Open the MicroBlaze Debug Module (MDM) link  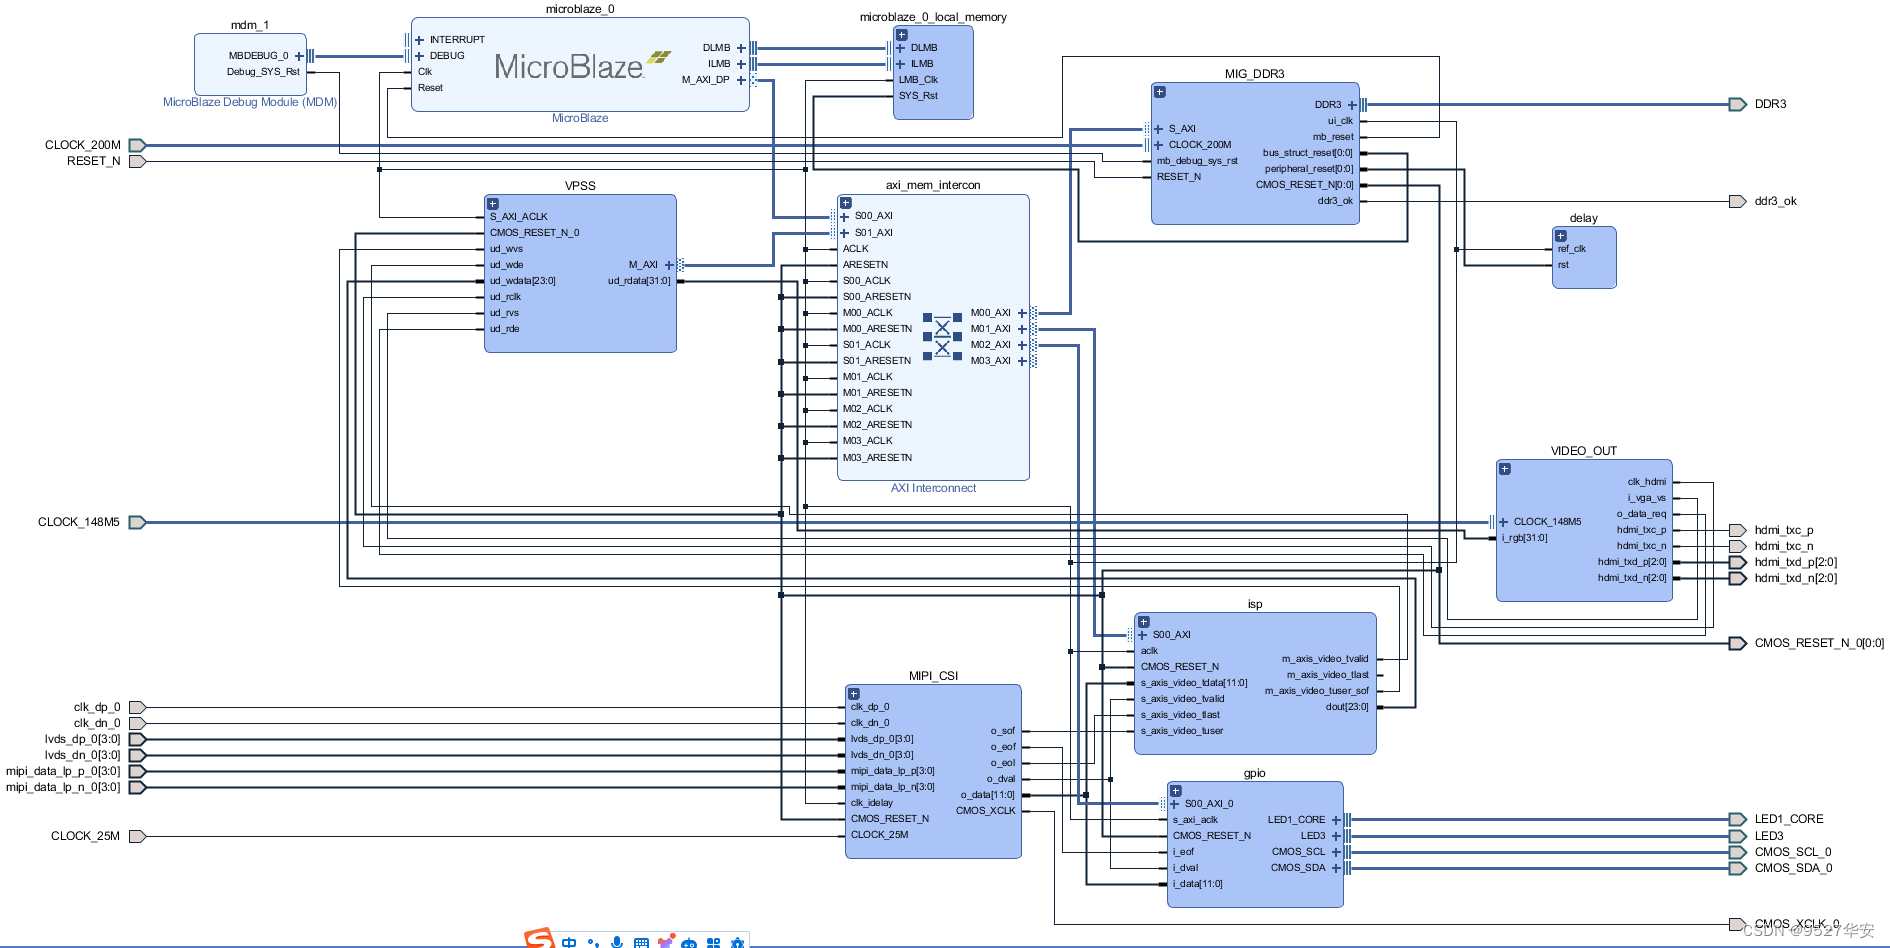click(x=250, y=102)
